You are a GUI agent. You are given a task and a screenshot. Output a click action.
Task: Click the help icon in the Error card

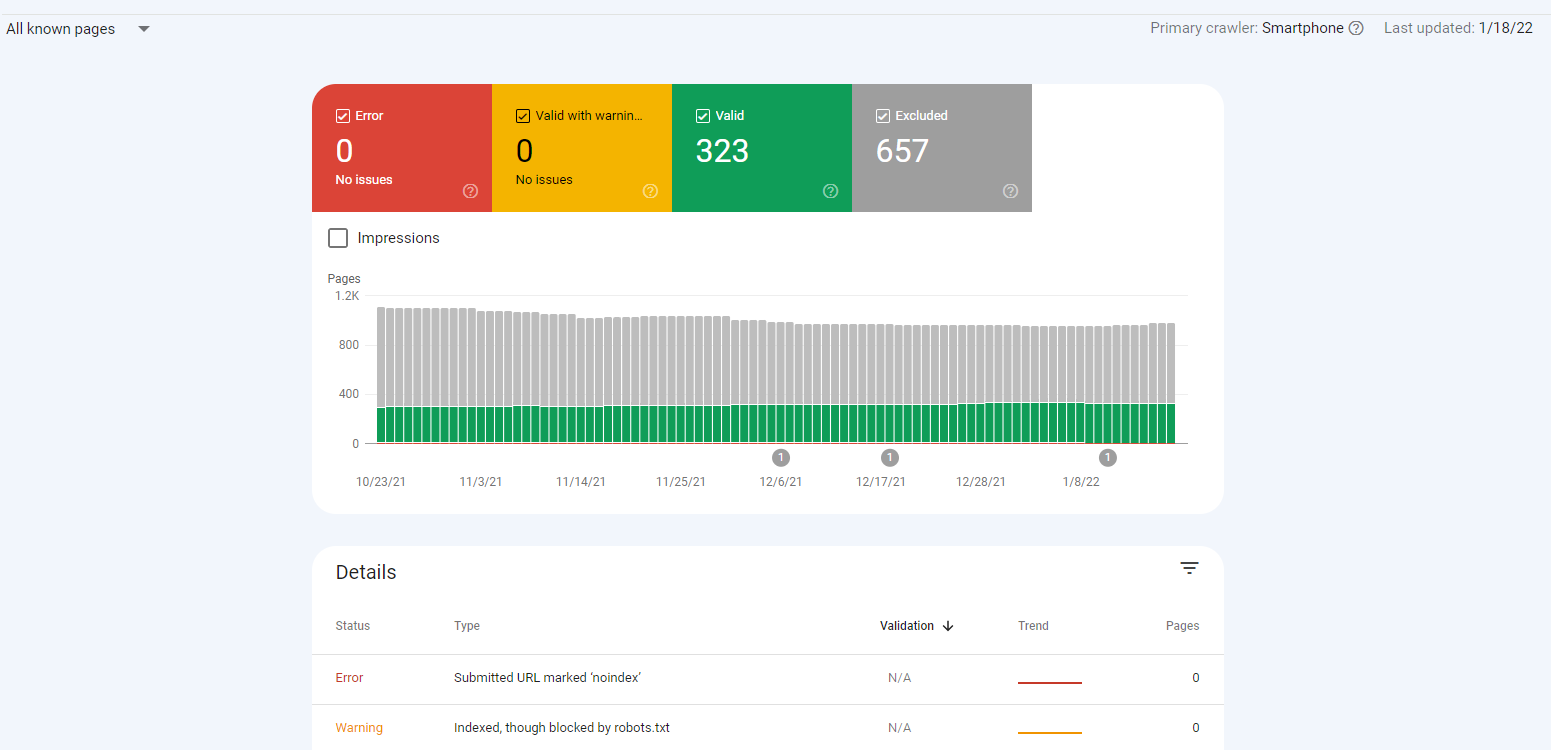pyautogui.click(x=471, y=191)
